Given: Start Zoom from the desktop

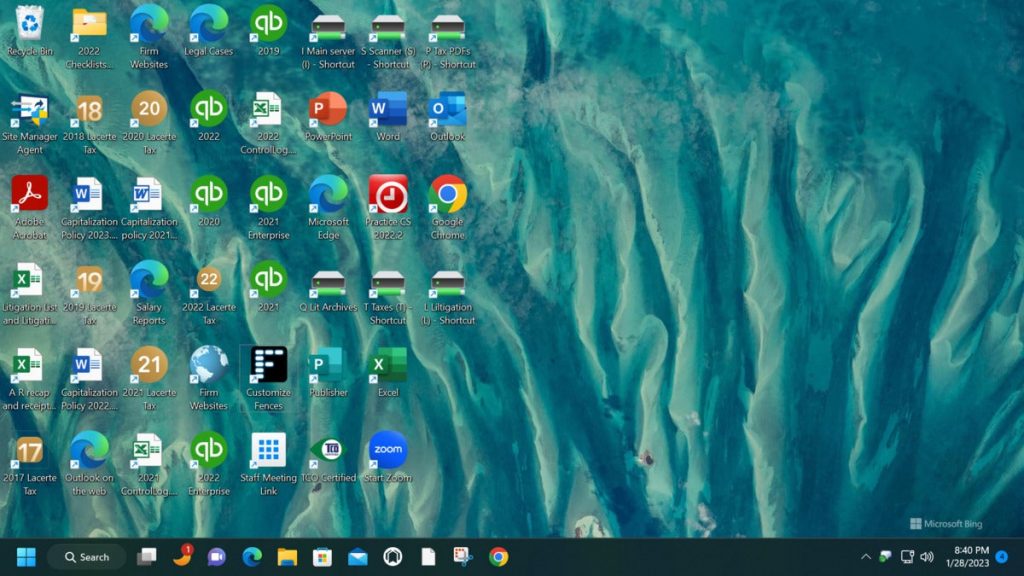Looking at the screenshot, I should click(387, 449).
